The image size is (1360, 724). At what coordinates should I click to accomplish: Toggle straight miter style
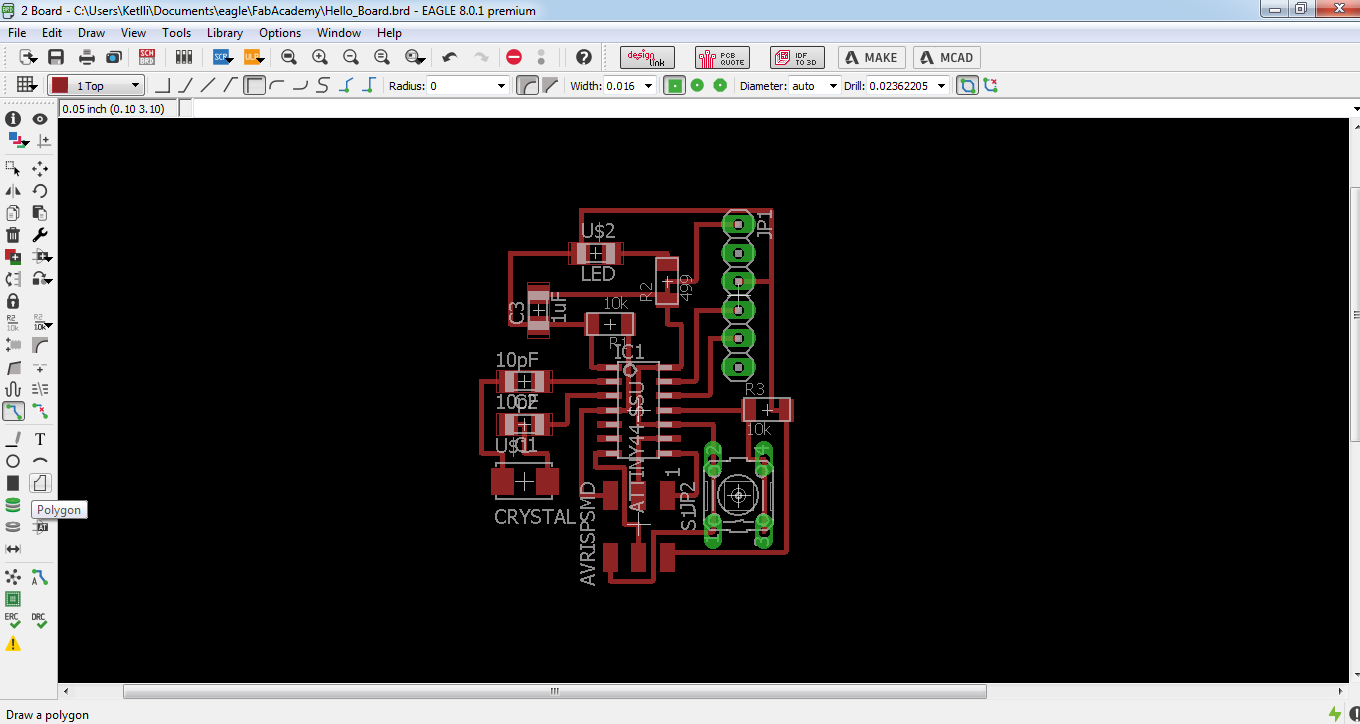[550, 86]
